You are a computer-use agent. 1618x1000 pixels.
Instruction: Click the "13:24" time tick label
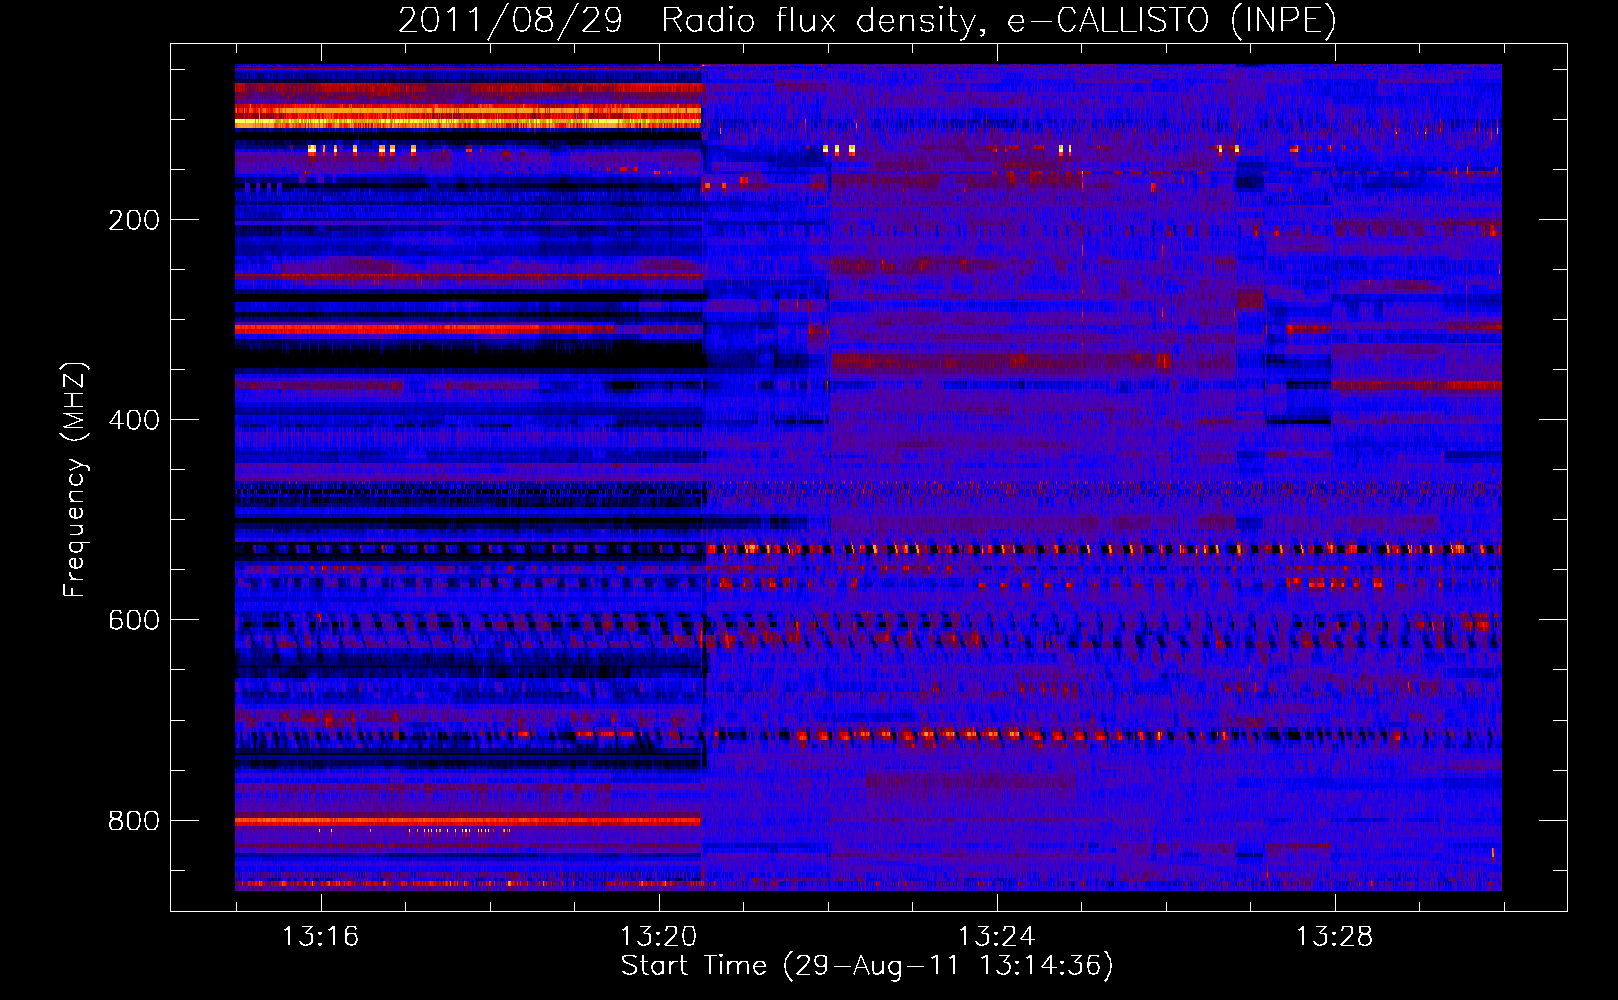(x=996, y=936)
